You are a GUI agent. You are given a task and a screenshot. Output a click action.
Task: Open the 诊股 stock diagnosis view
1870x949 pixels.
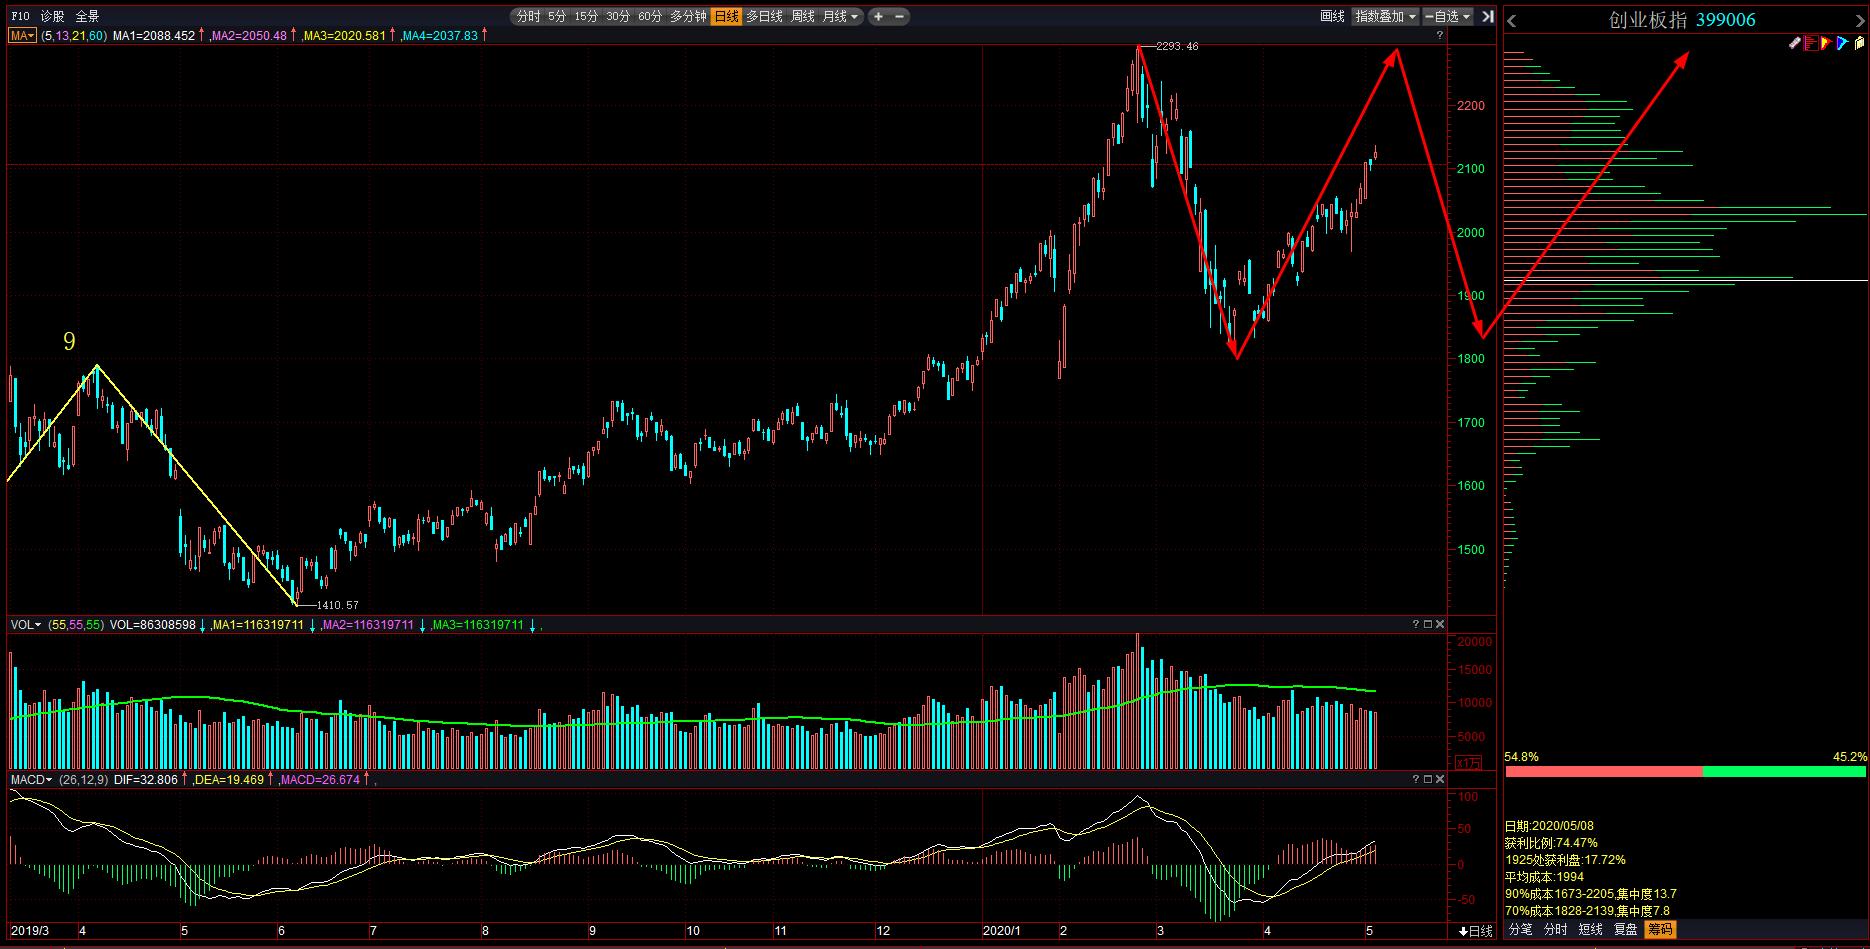coord(53,16)
